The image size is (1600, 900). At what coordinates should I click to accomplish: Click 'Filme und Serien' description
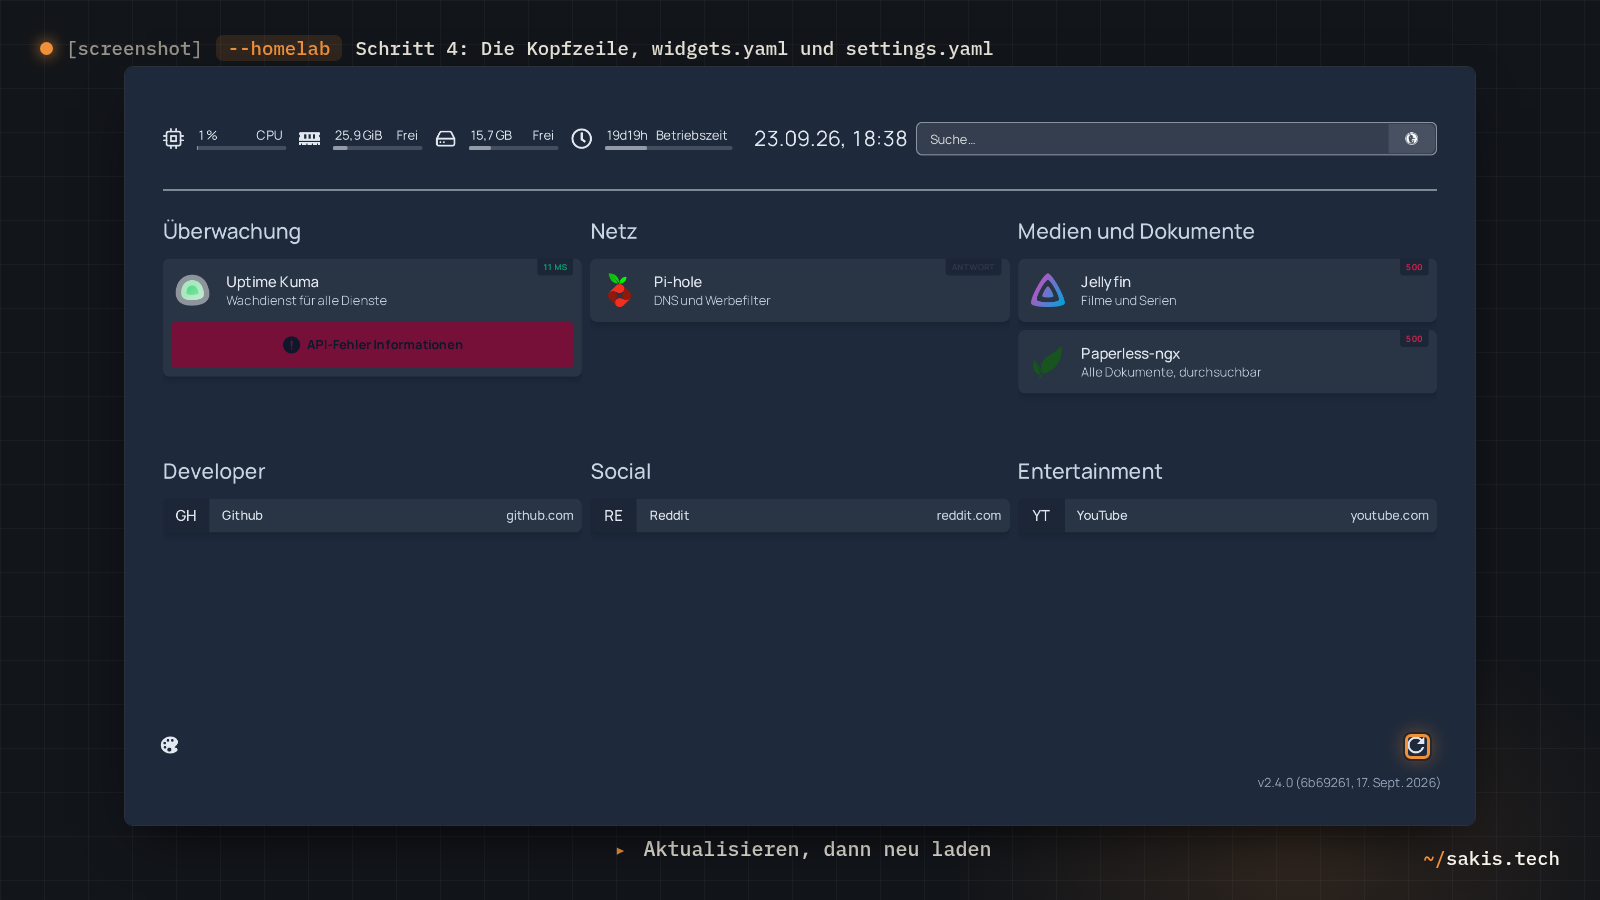pos(1128,301)
